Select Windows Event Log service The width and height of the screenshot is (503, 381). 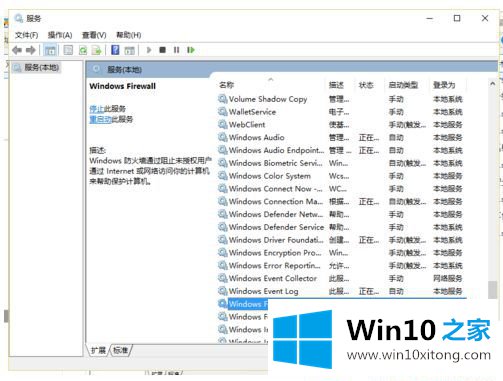[x=342, y=291]
